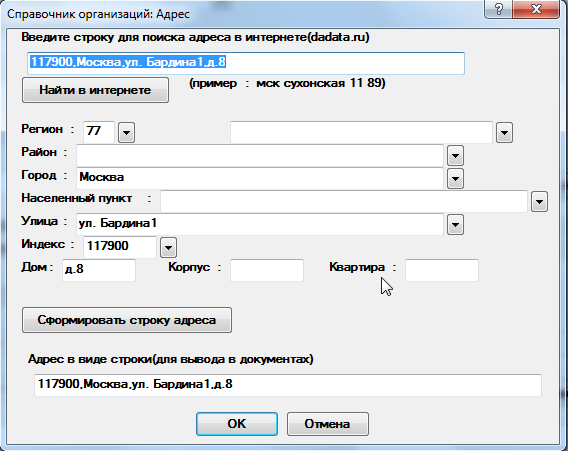Click the Город field containing Москва
Viewport: 568px width, 451px height.
[x=260, y=178]
